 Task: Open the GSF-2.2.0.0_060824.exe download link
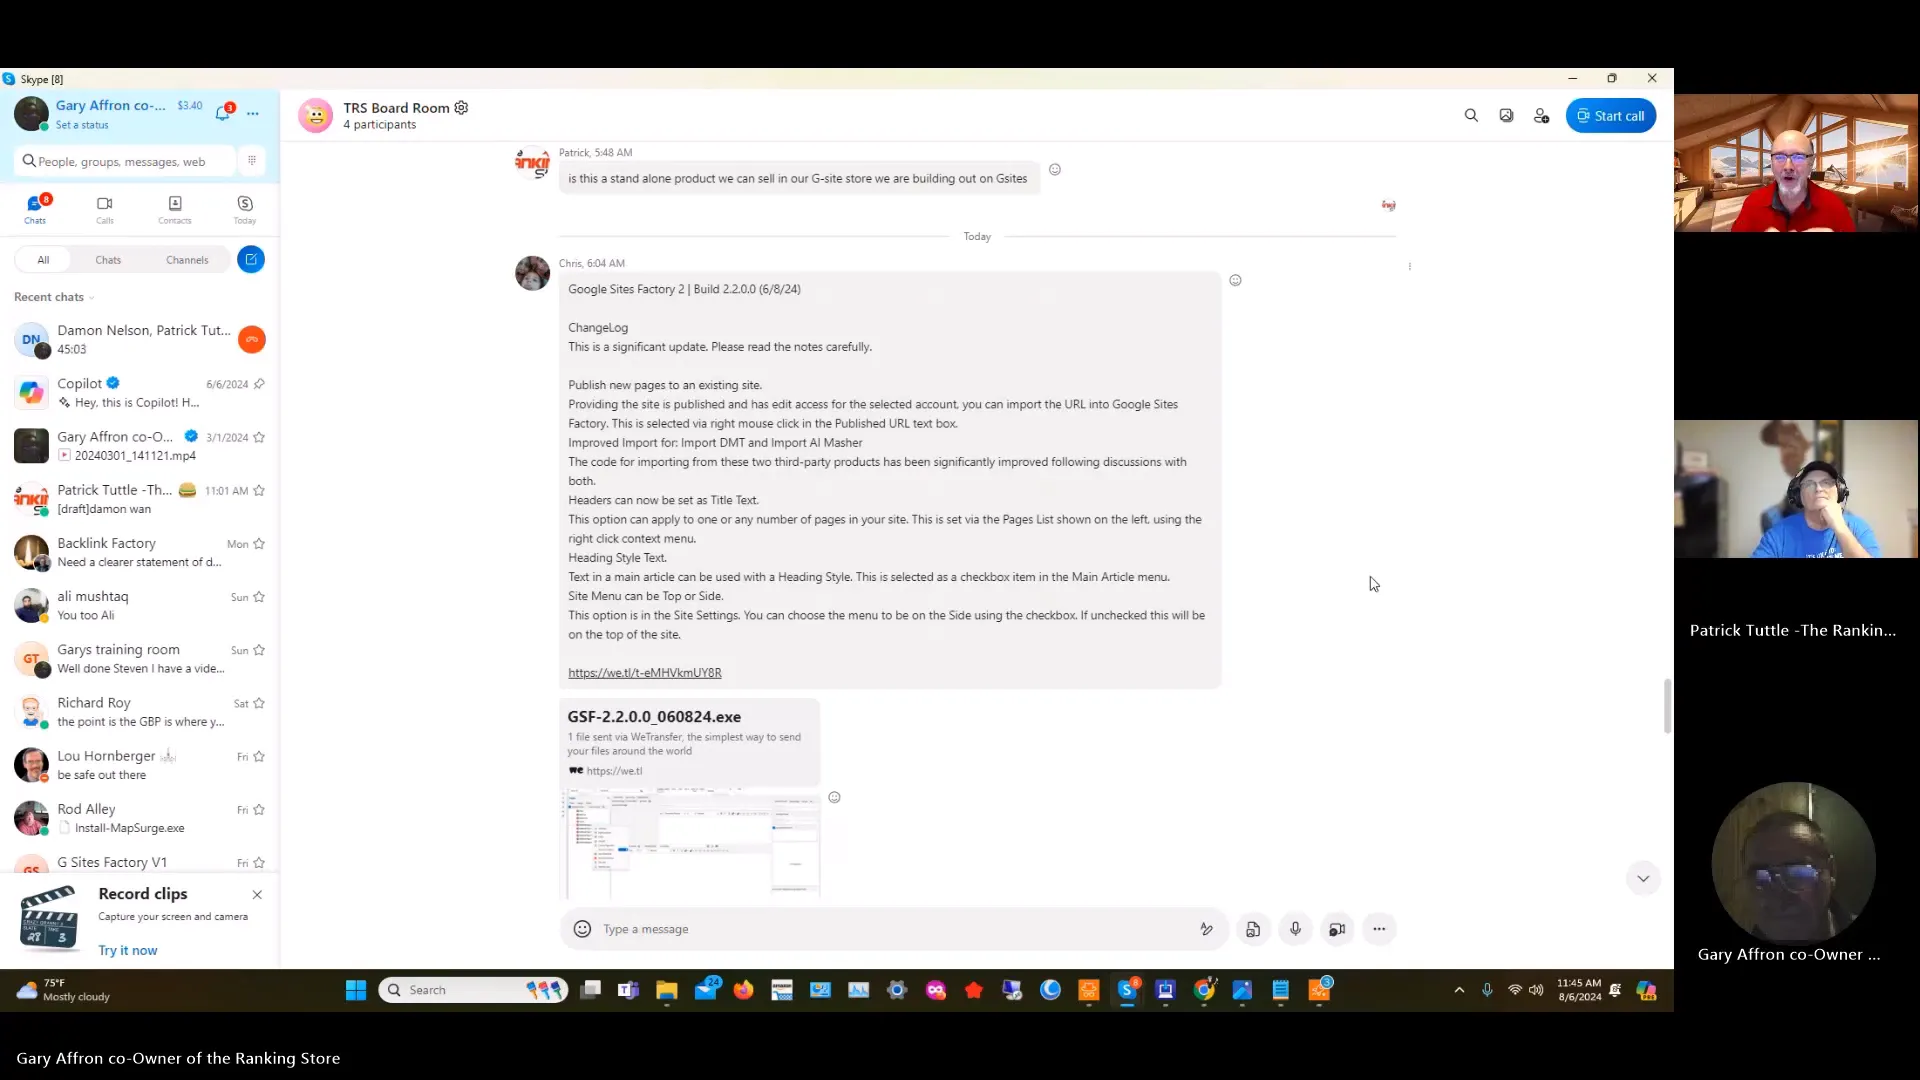[x=653, y=716]
